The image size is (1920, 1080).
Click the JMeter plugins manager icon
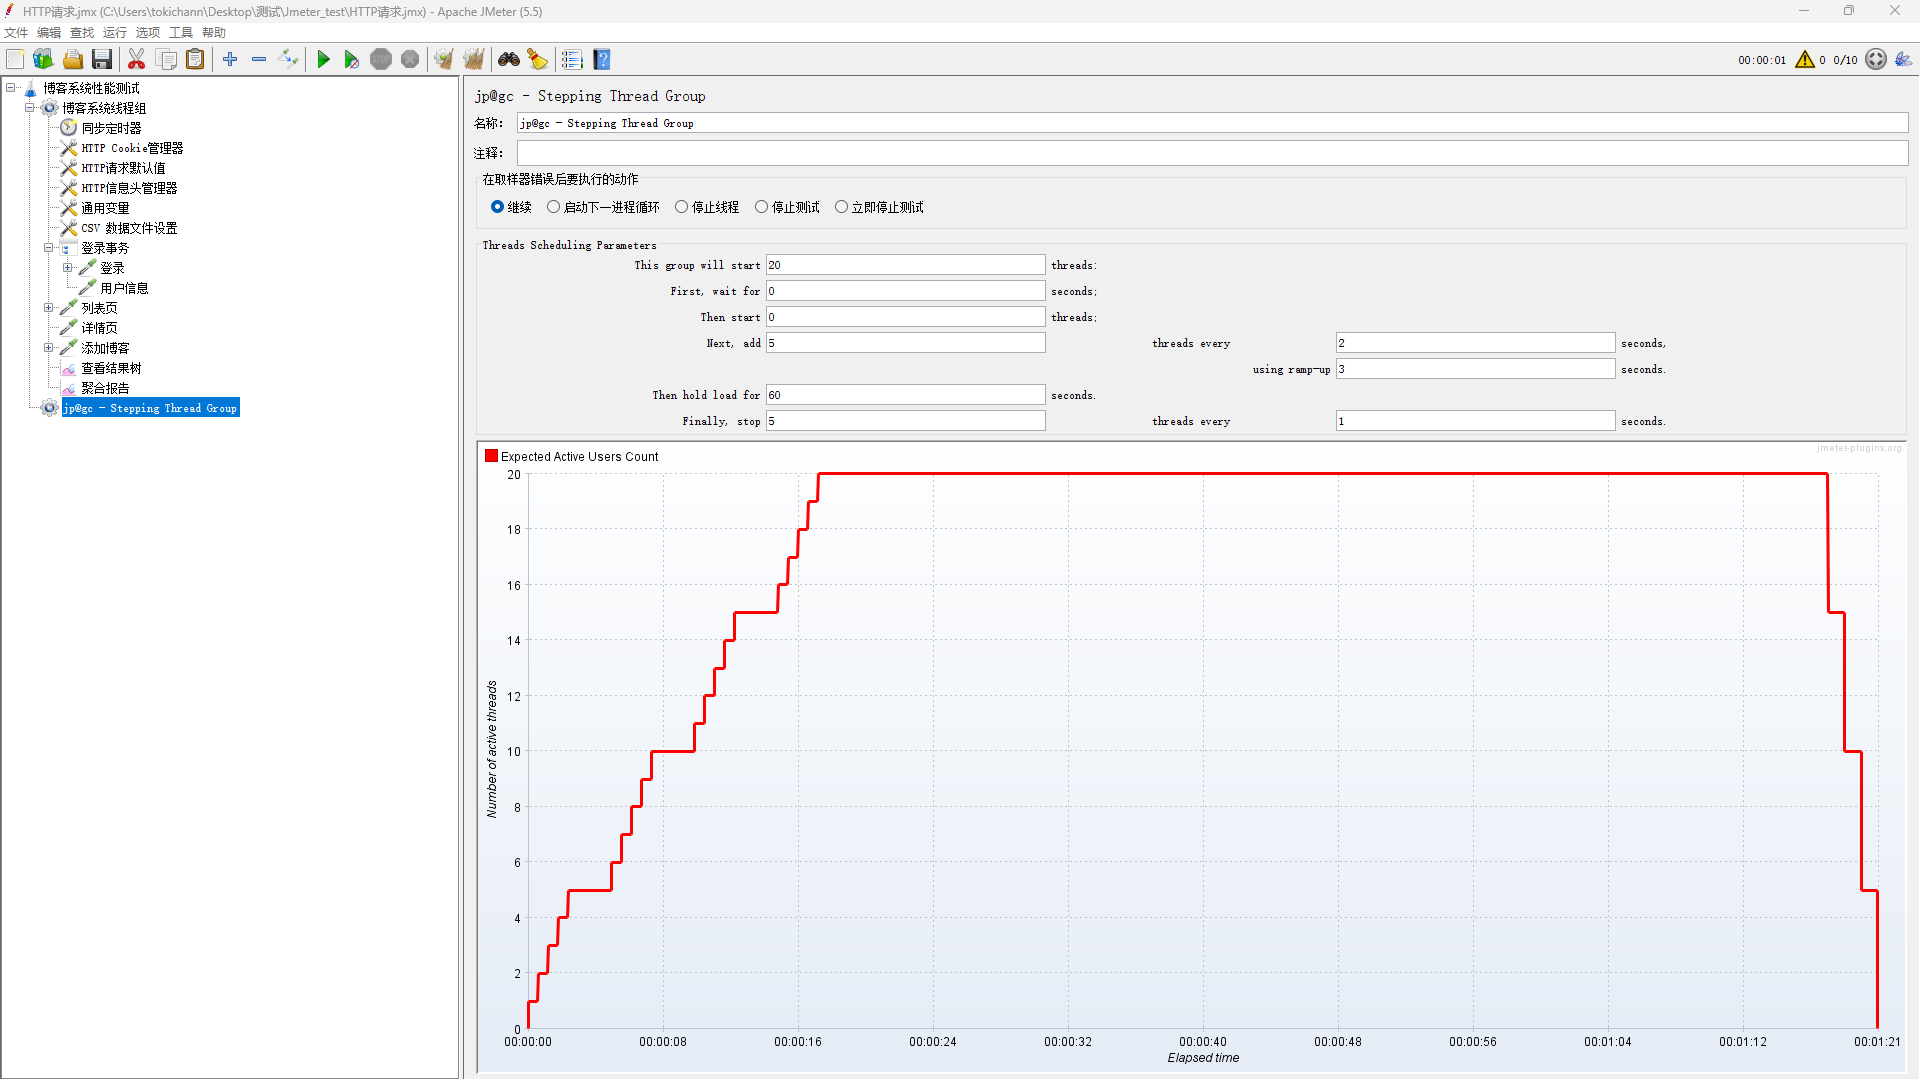(1903, 60)
